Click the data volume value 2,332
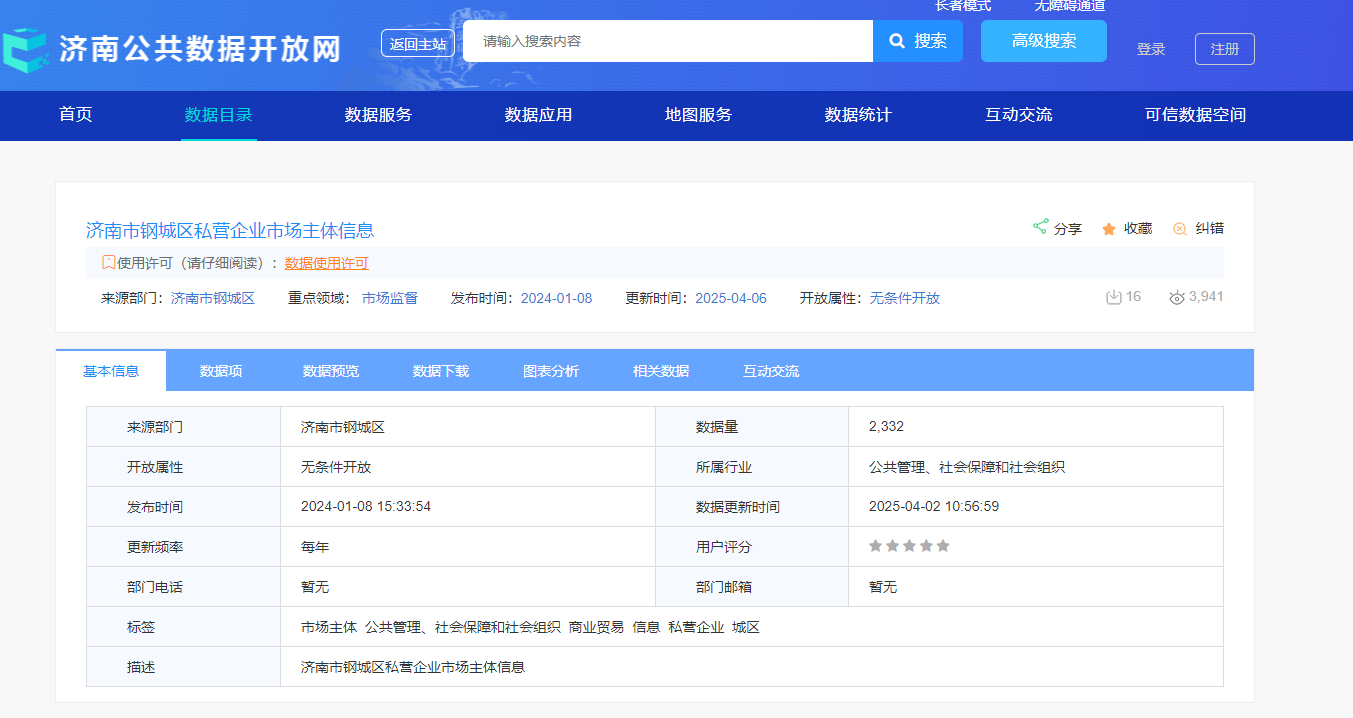 tap(887, 426)
